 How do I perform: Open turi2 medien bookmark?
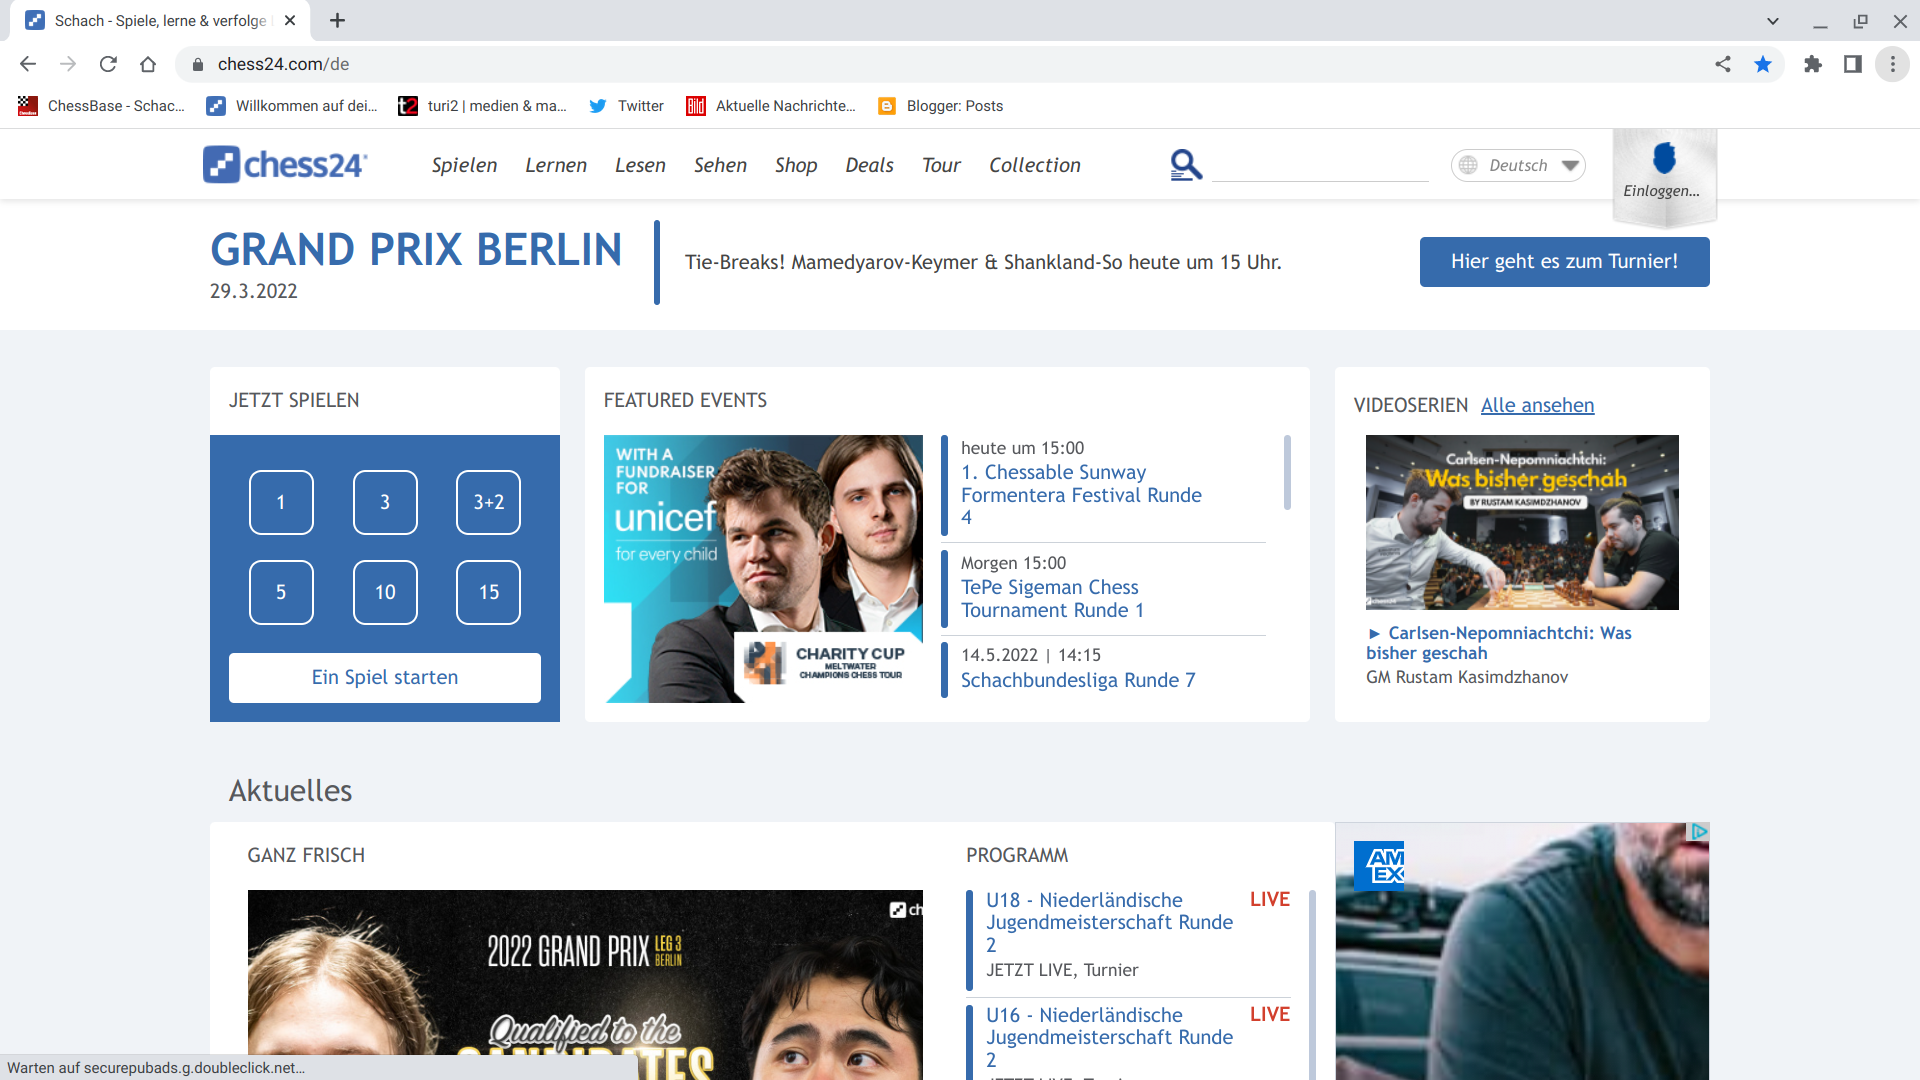[x=482, y=106]
